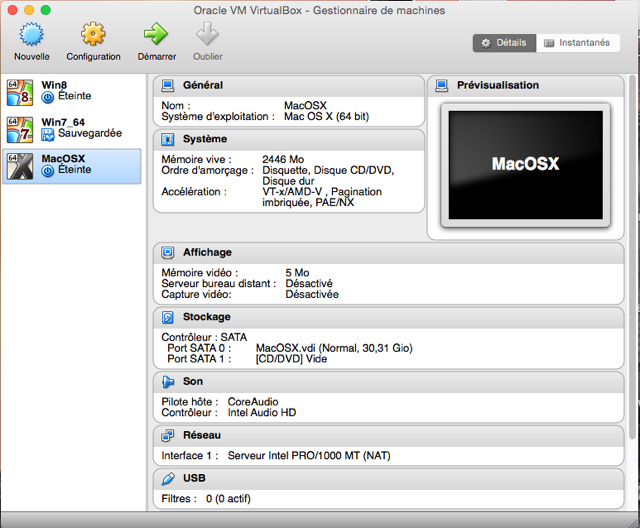Click 'MacOSX.vdi (Normal, 30,31 Gio)' entry
This screenshot has width=640, height=528.
click(334, 348)
